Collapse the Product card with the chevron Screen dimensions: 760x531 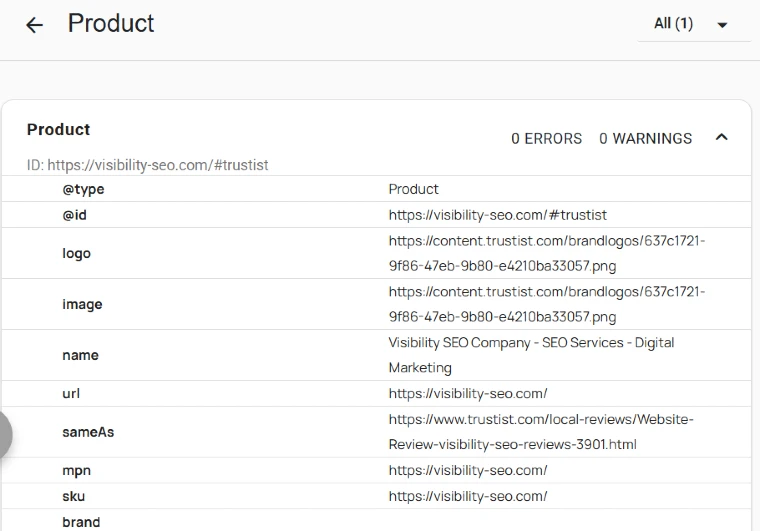click(x=722, y=138)
